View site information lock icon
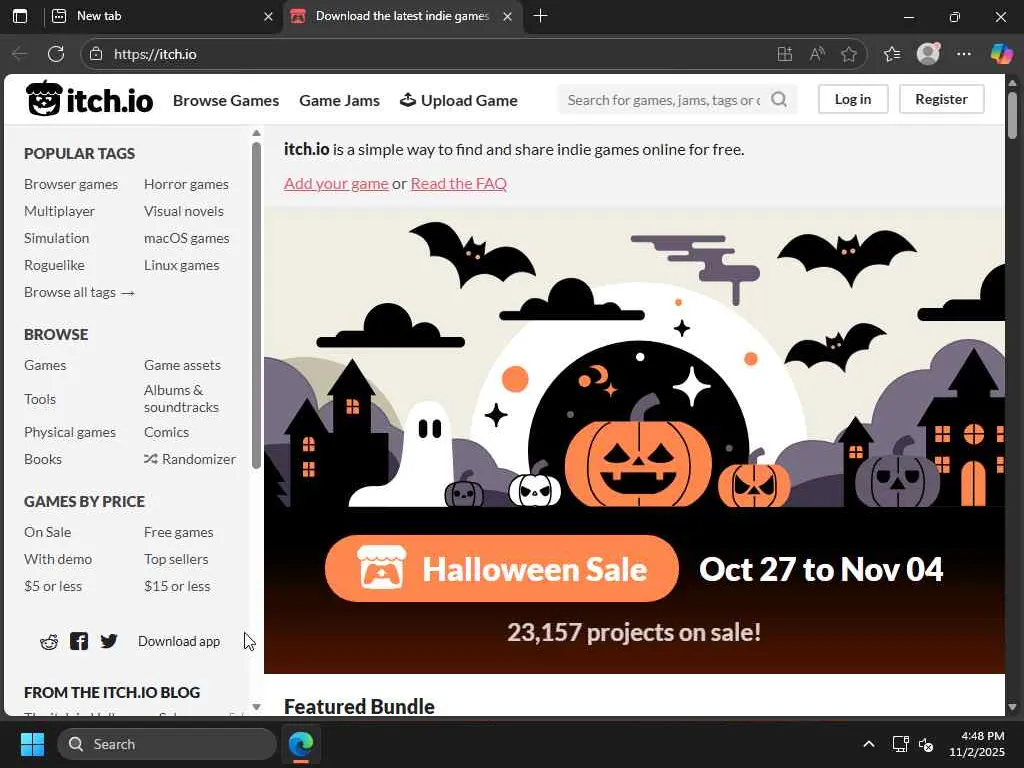The height and width of the screenshot is (768, 1024). tap(96, 54)
